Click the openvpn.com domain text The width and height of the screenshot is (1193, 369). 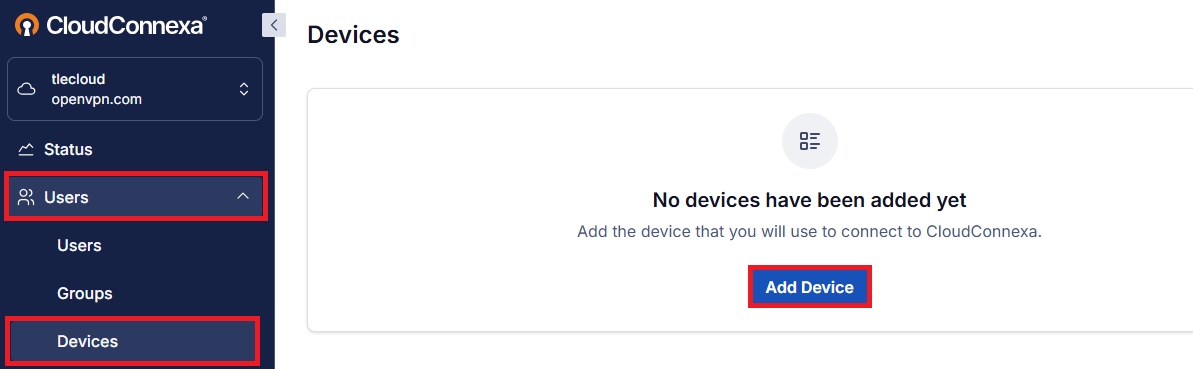tap(97, 100)
